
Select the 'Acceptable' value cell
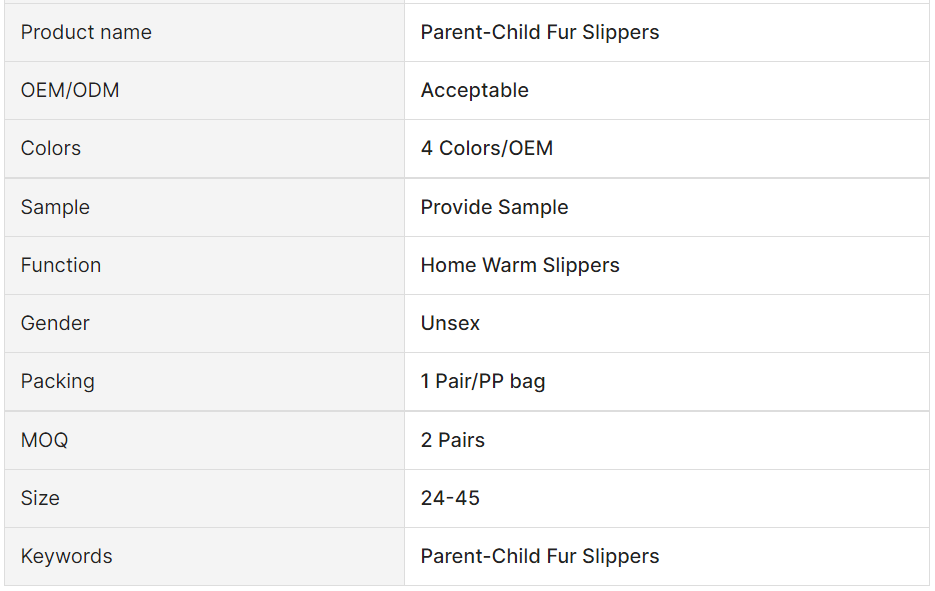pos(474,90)
